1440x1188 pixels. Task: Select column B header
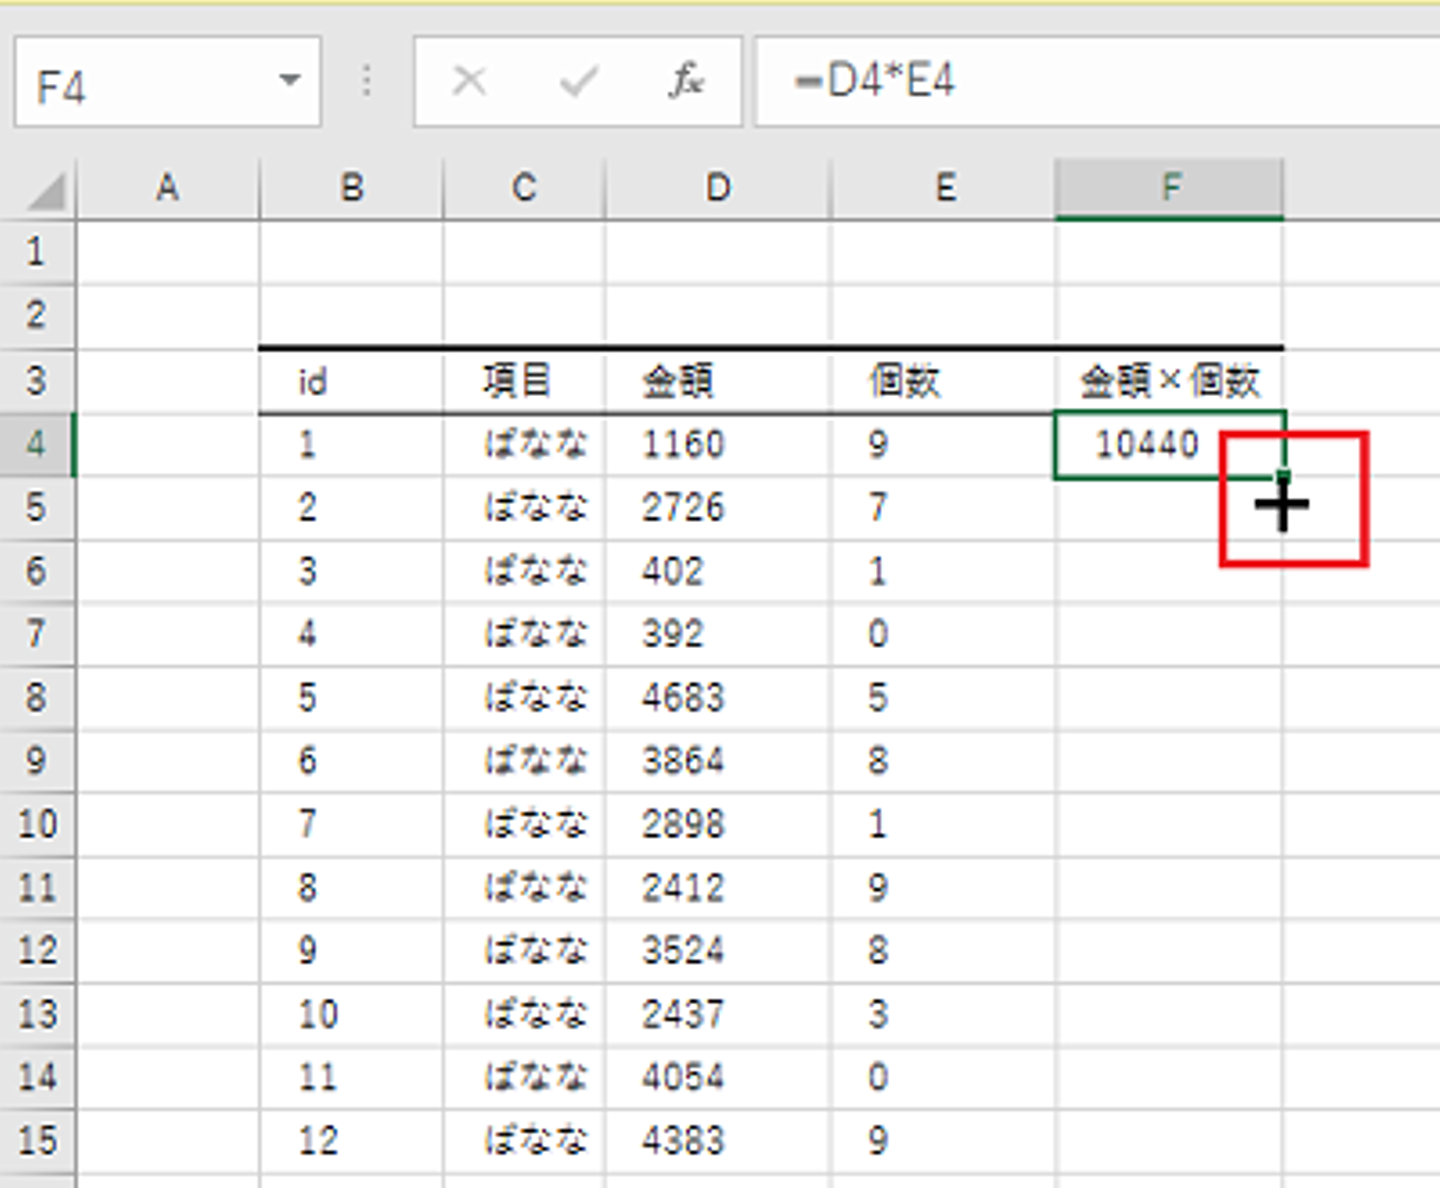point(351,188)
